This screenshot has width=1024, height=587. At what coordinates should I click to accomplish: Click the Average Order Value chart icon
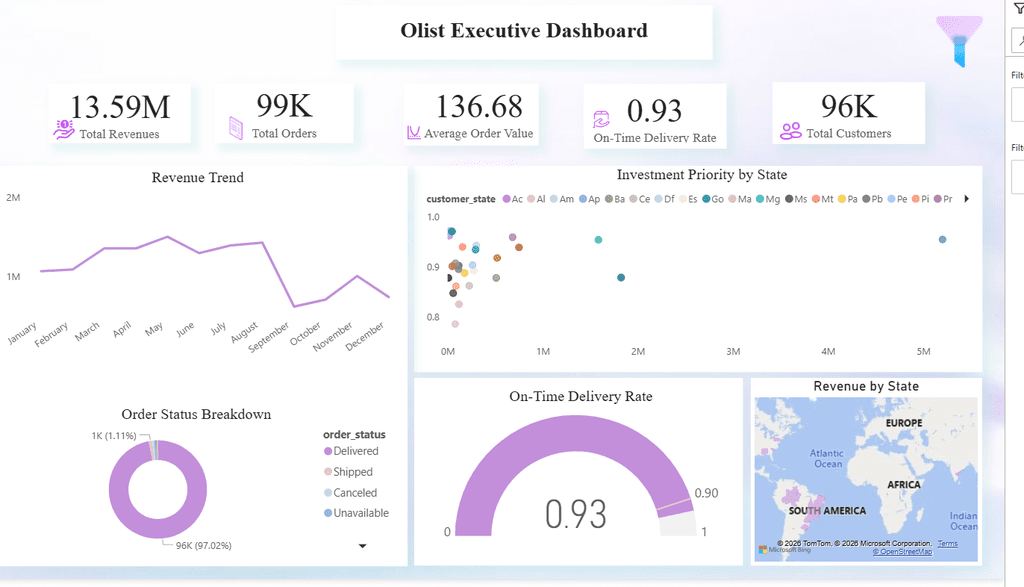[x=413, y=133]
